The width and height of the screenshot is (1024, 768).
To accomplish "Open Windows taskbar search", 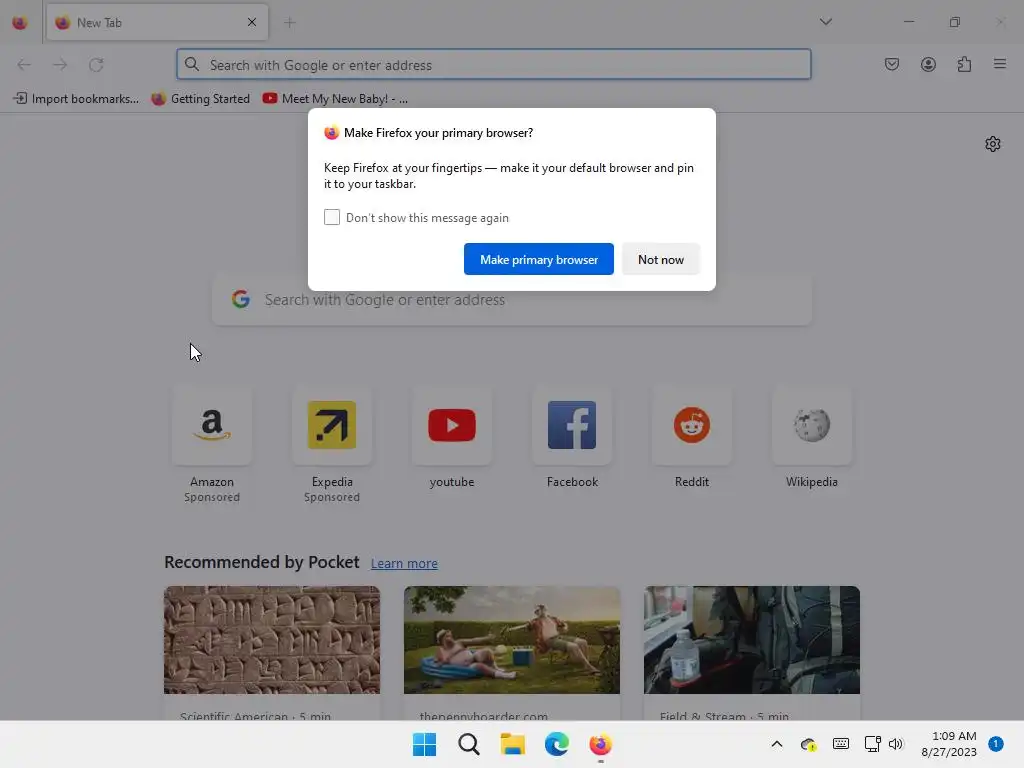I will click(x=468, y=744).
